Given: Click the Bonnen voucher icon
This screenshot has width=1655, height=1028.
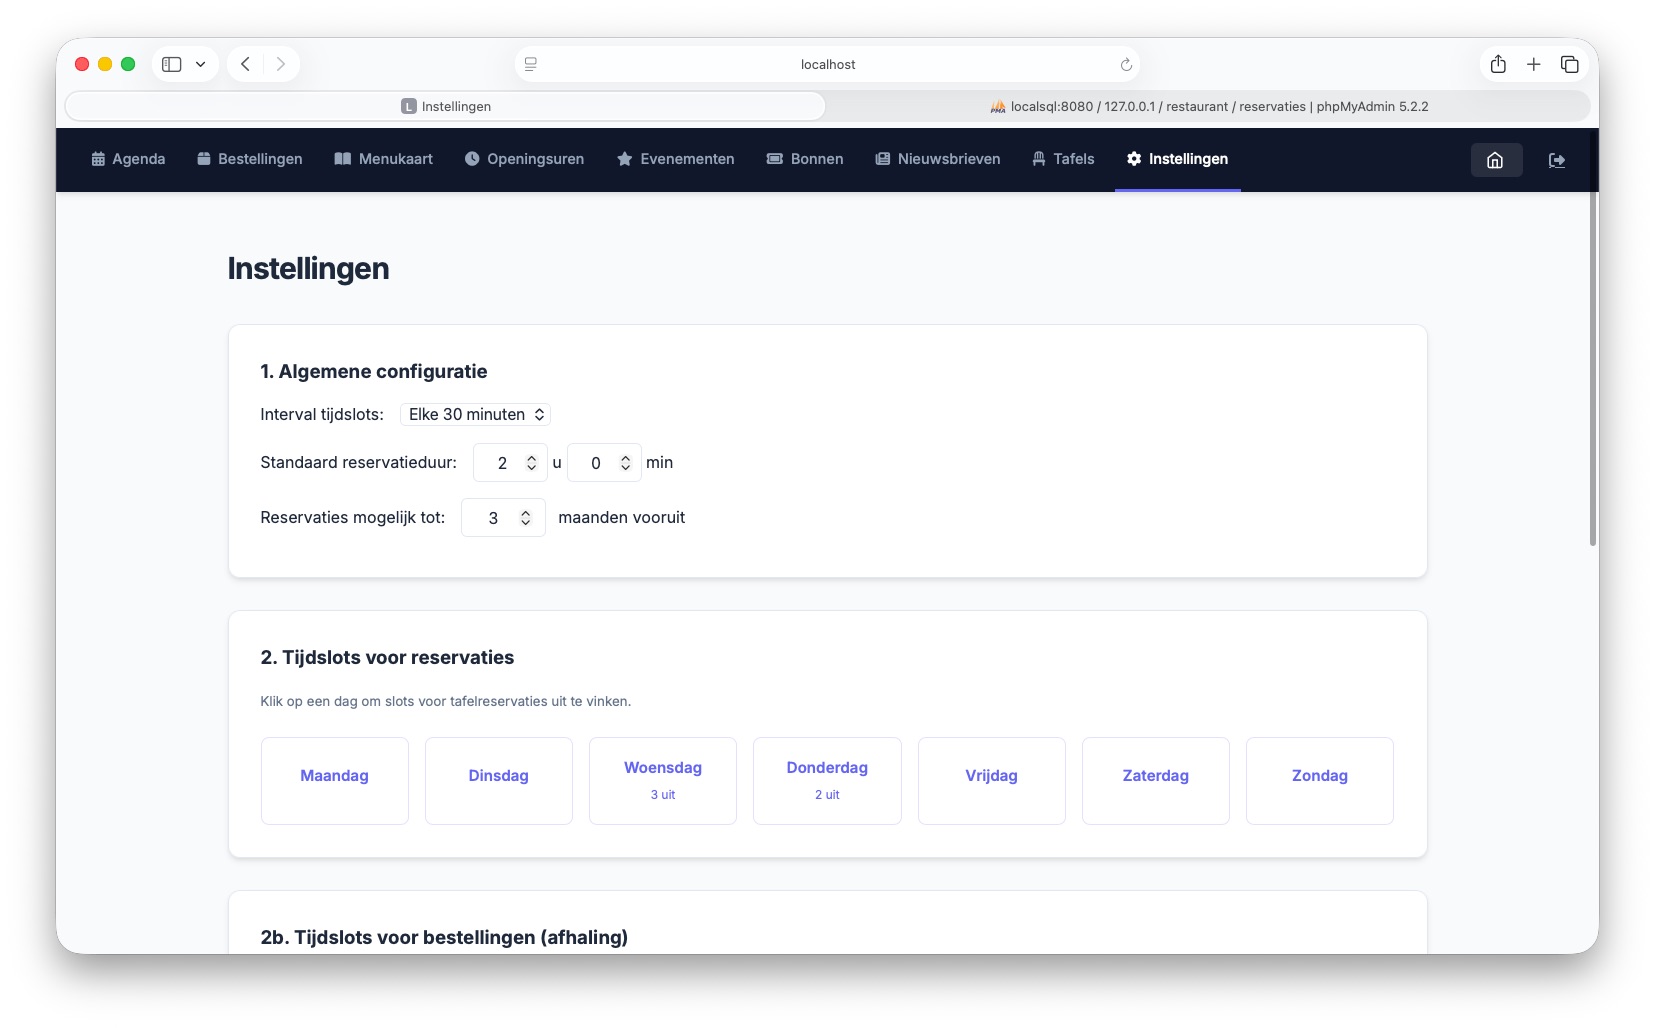Looking at the screenshot, I should pyautogui.click(x=775, y=159).
